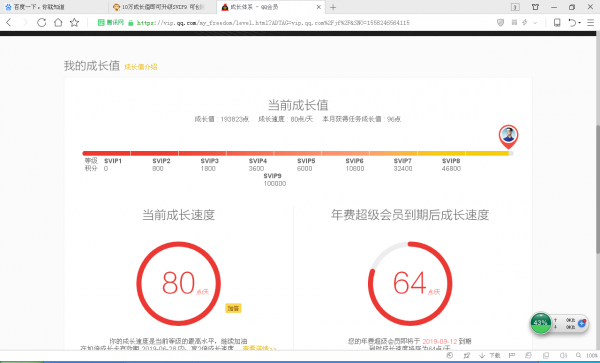Open a new tab with the plus button
Viewport: 600px width, 363px height.
[333, 7]
